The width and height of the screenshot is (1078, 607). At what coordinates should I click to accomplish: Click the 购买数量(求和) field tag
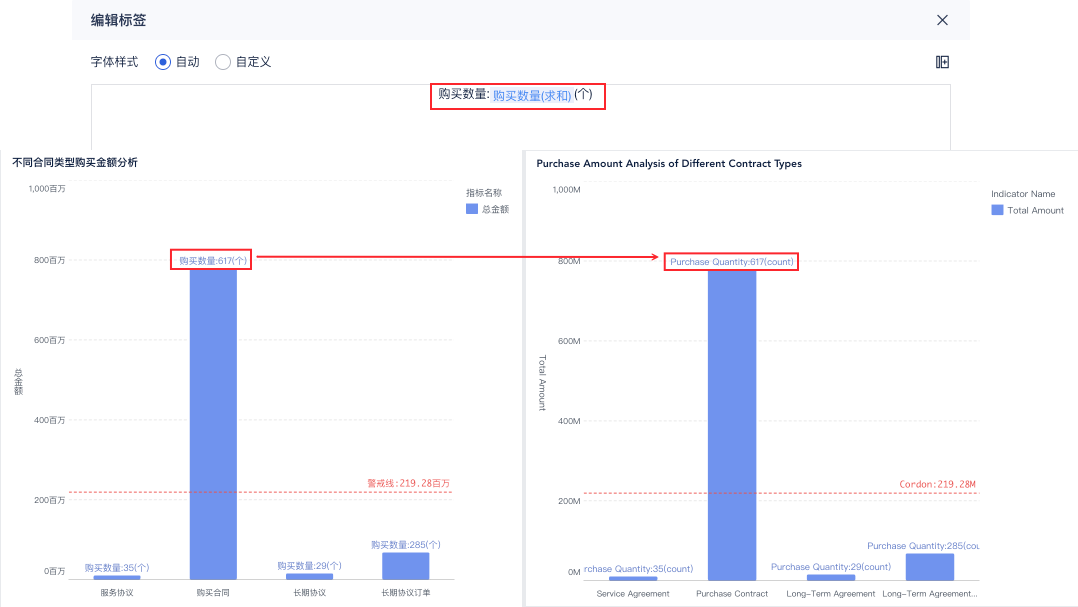[532, 96]
